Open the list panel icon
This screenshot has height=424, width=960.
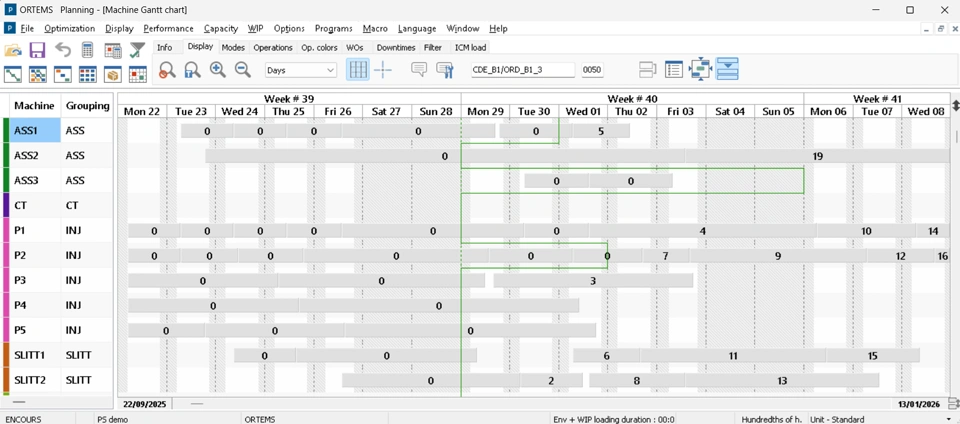coord(673,70)
